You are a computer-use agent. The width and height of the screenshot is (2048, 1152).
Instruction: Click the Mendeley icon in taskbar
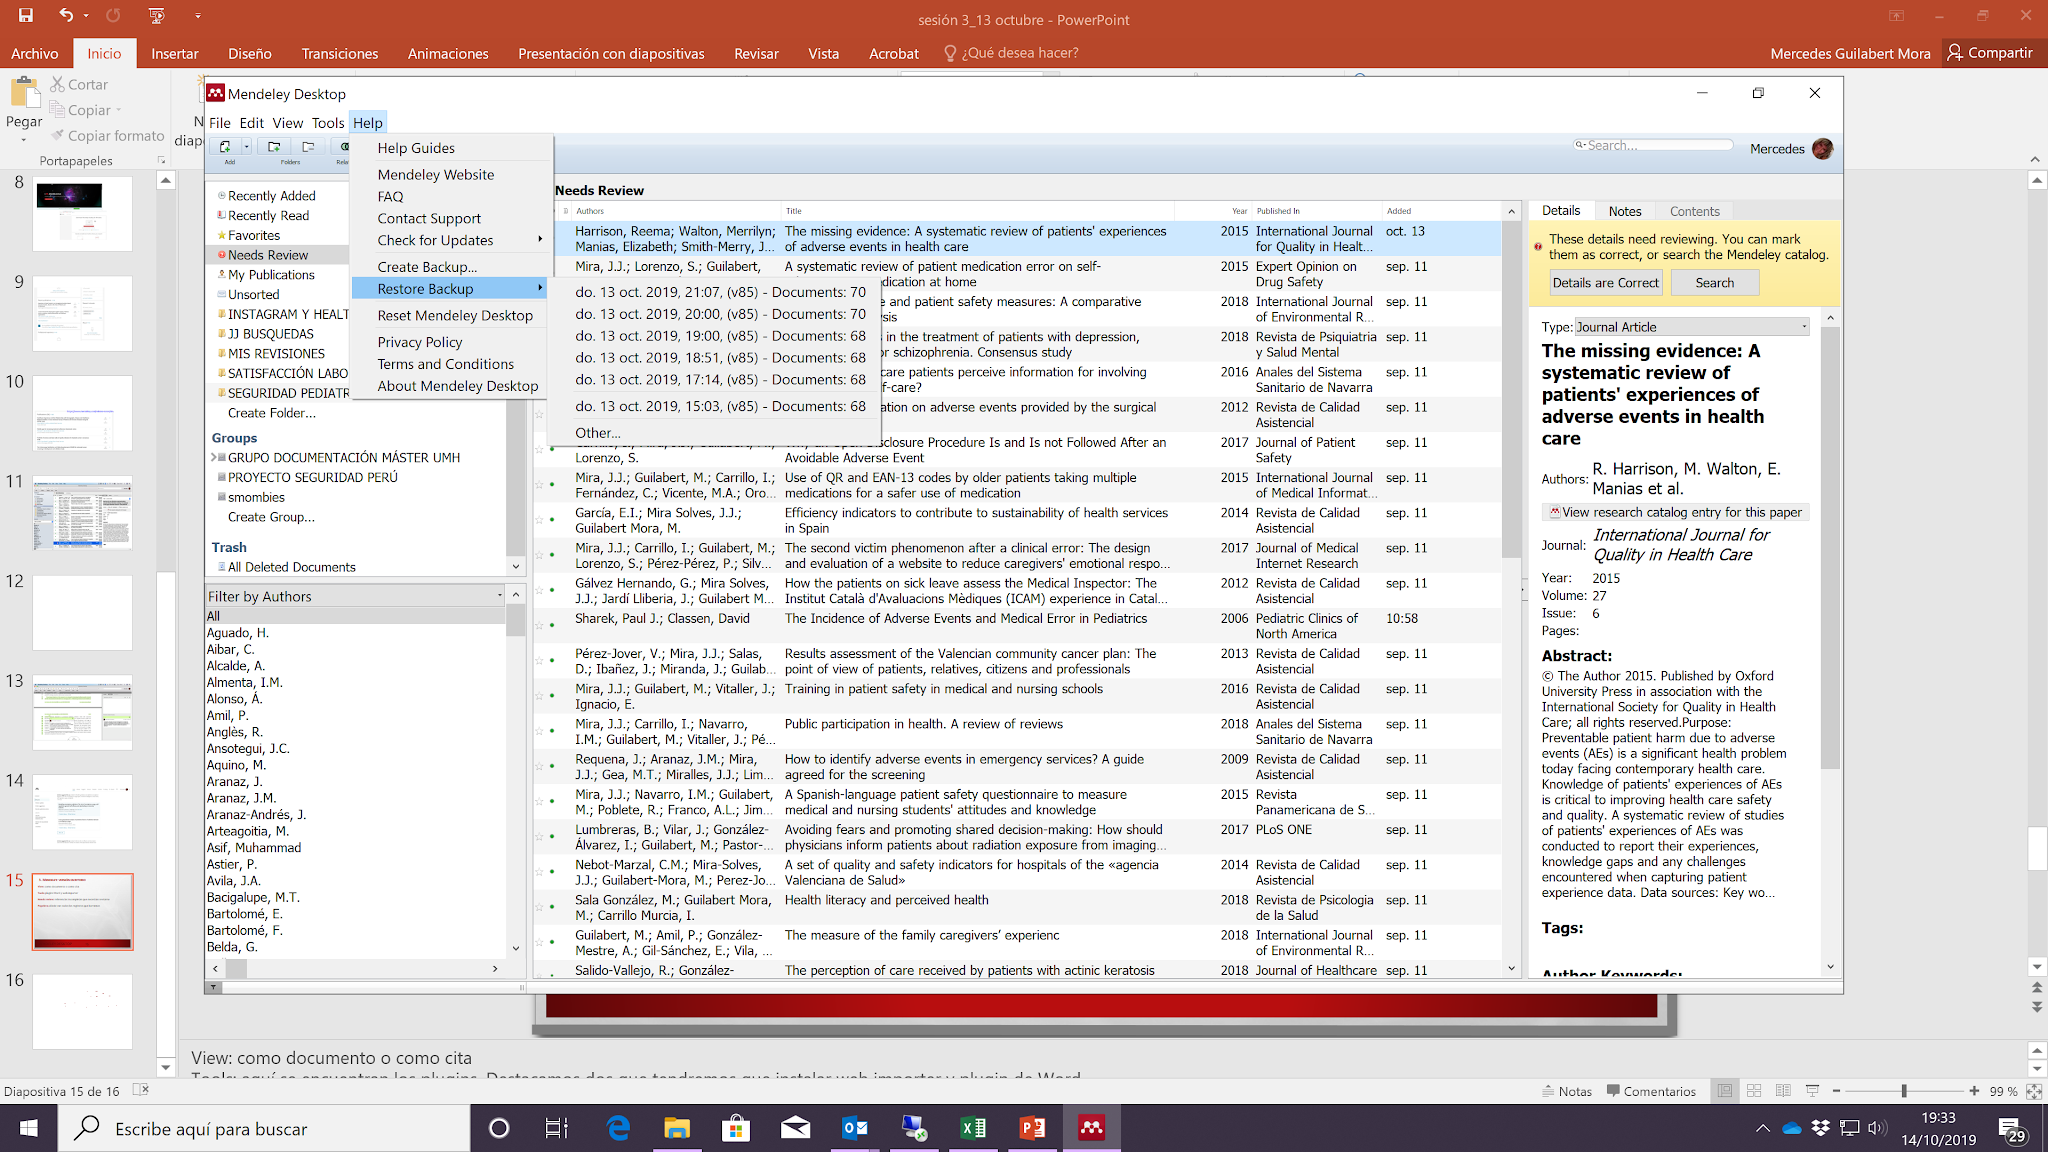tap(1090, 1128)
